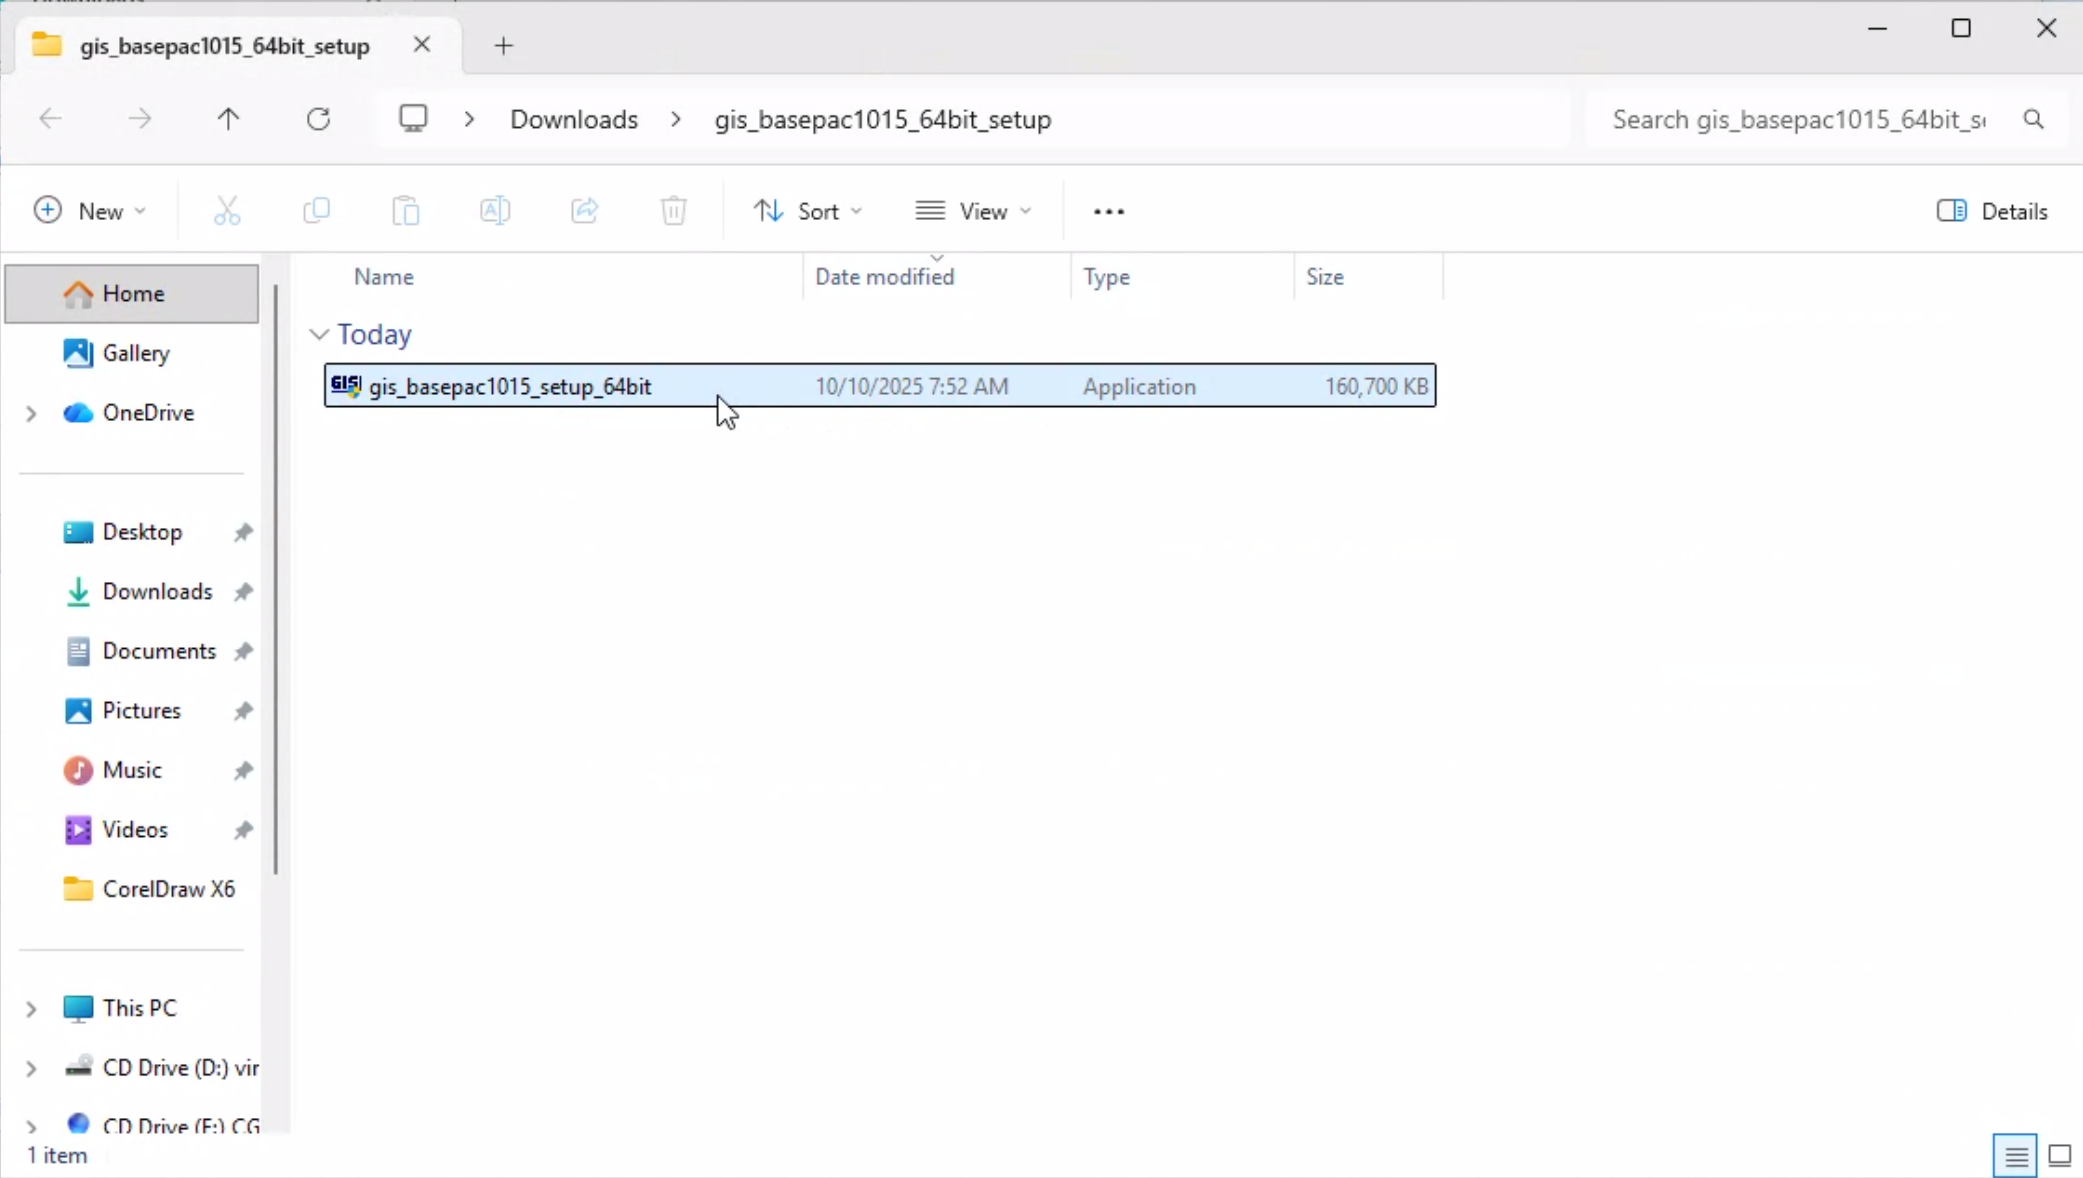Expand the This PC tree item
This screenshot has height=1178, width=2083.
pos(29,1008)
